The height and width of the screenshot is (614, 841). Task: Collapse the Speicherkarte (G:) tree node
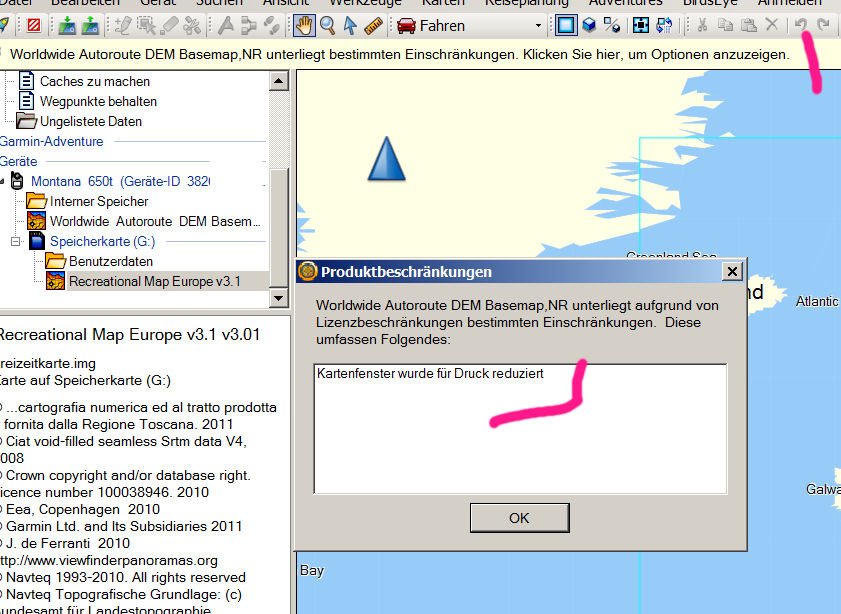pos(16,242)
